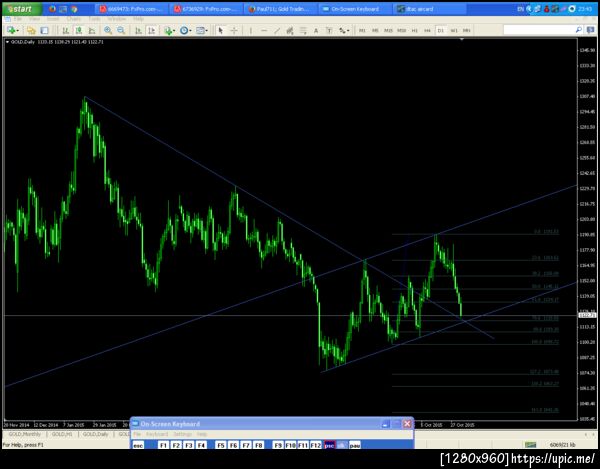Switch to M5 timeframe
The image size is (600, 469).
click(375, 30)
